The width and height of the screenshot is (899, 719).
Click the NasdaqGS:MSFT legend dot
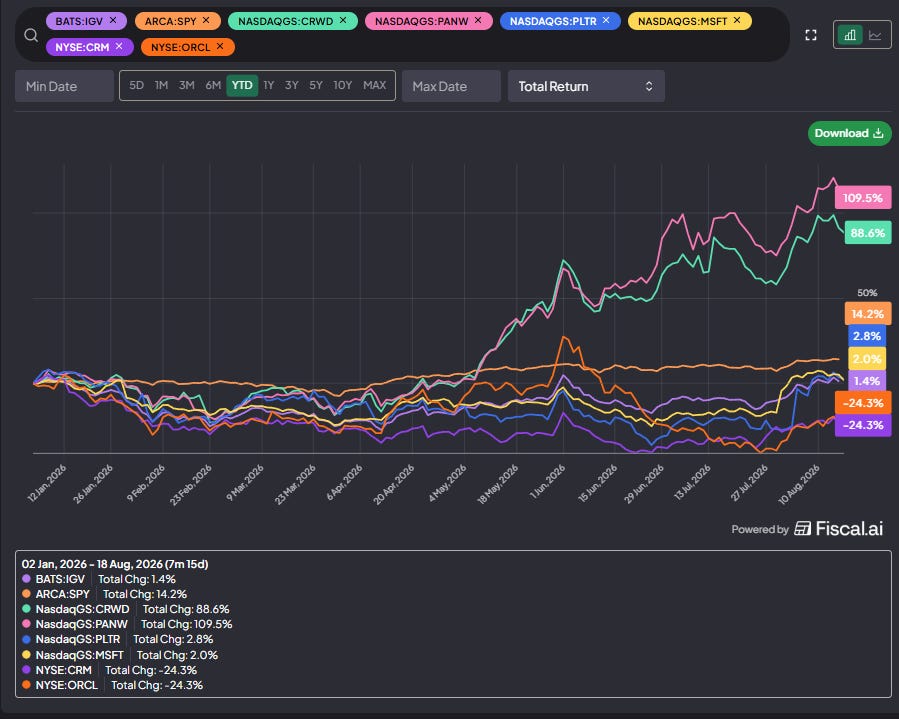(x=26, y=654)
